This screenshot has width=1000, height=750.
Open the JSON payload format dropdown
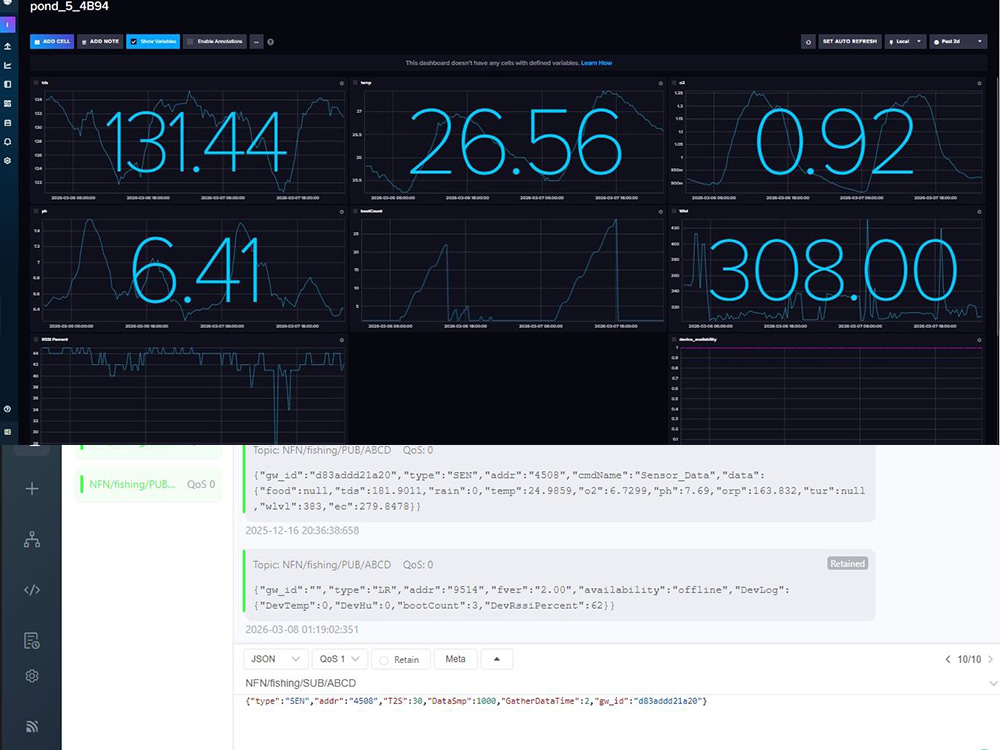point(276,659)
